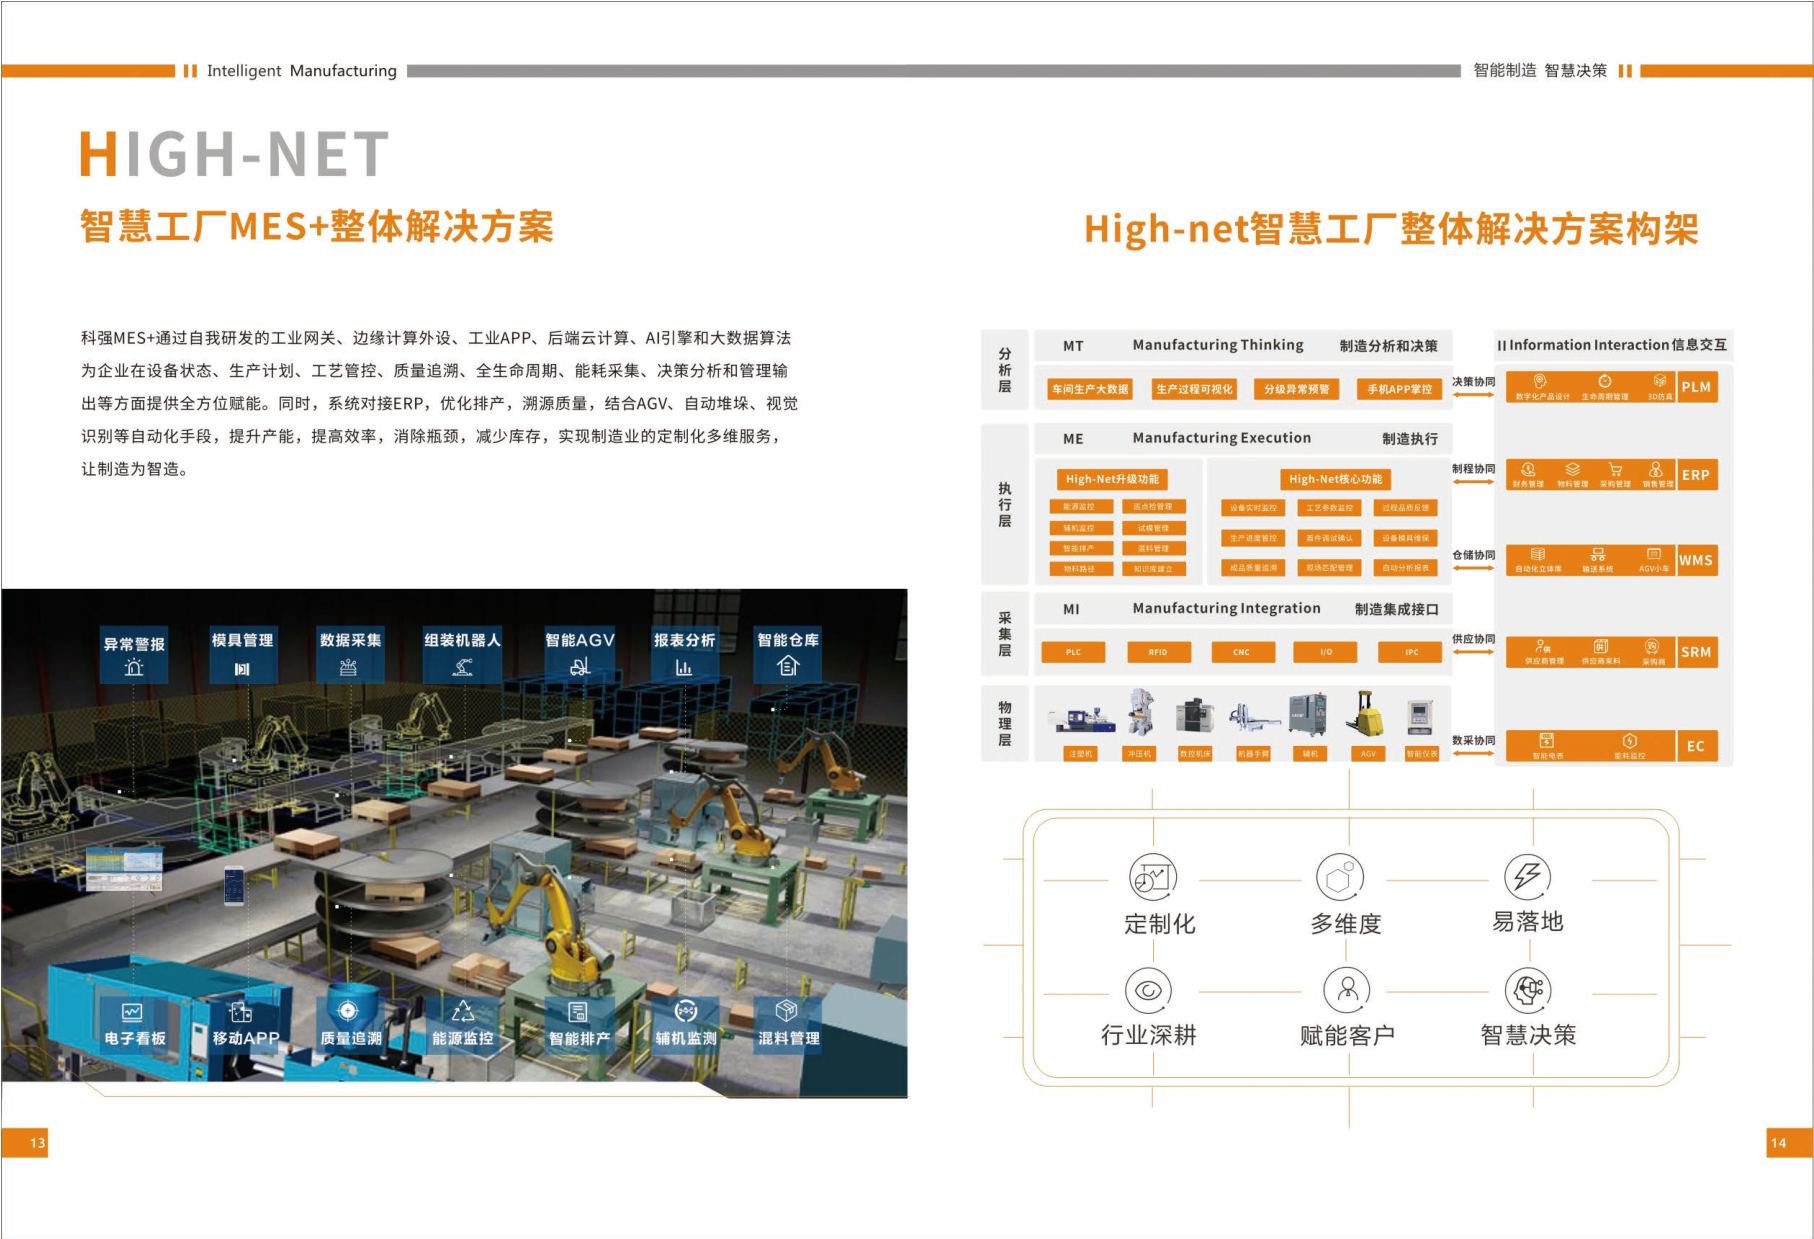Click the WMS label block
The width and height of the screenshot is (1814, 1239).
[1696, 560]
